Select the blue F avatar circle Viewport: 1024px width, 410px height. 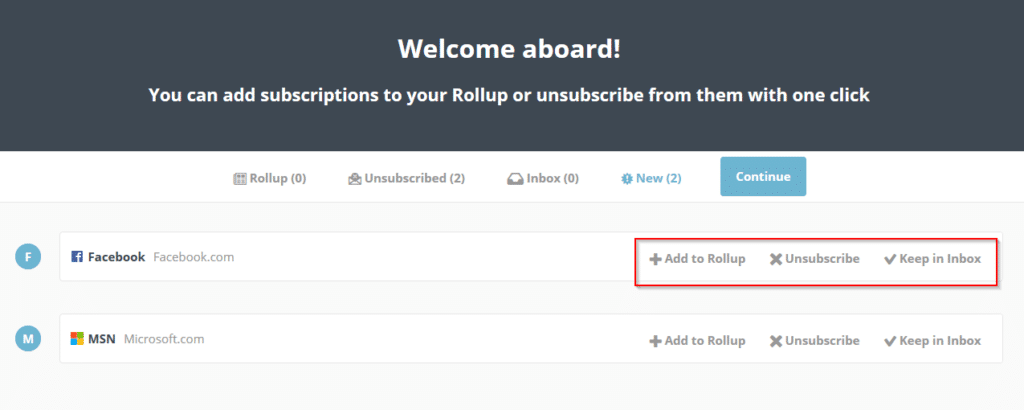[x=28, y=257]
